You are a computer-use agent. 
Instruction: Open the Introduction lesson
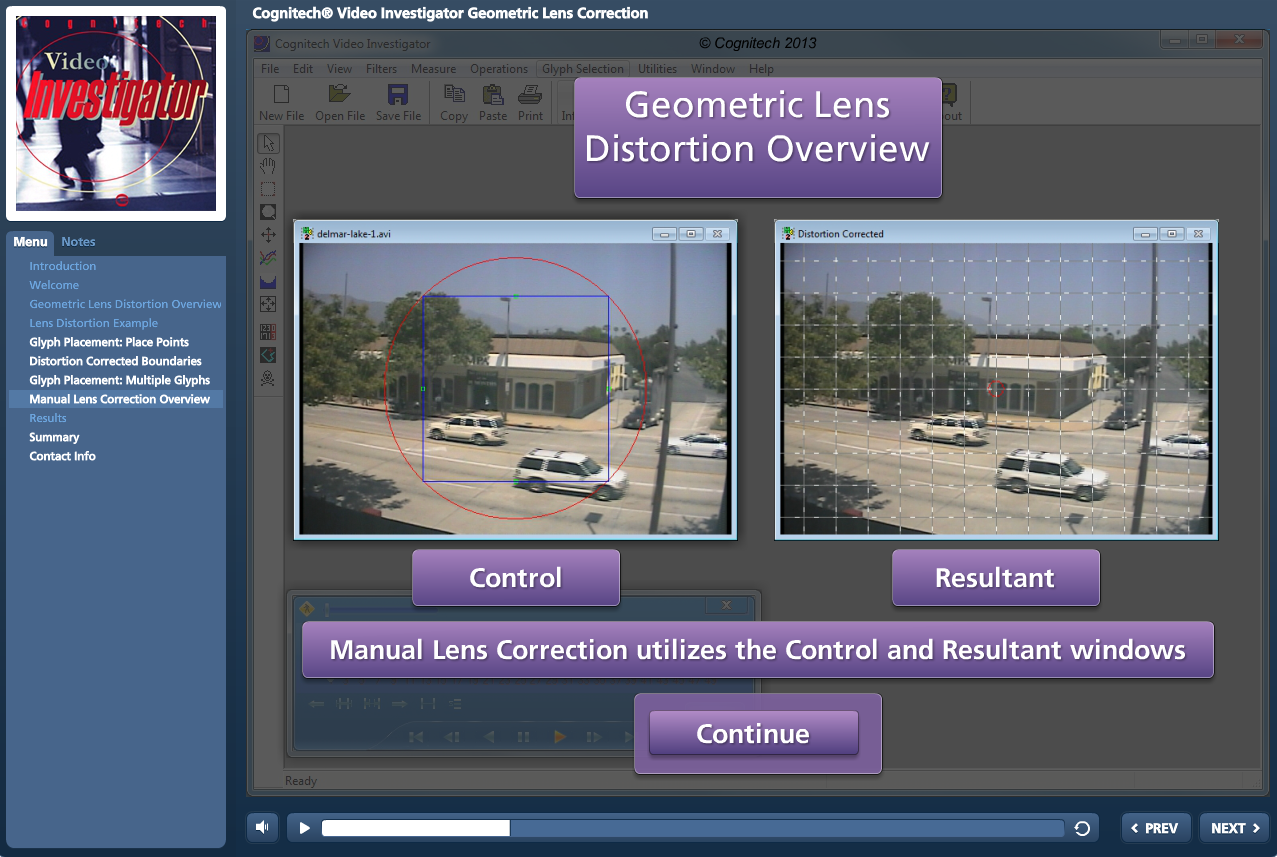pos(63,266)
